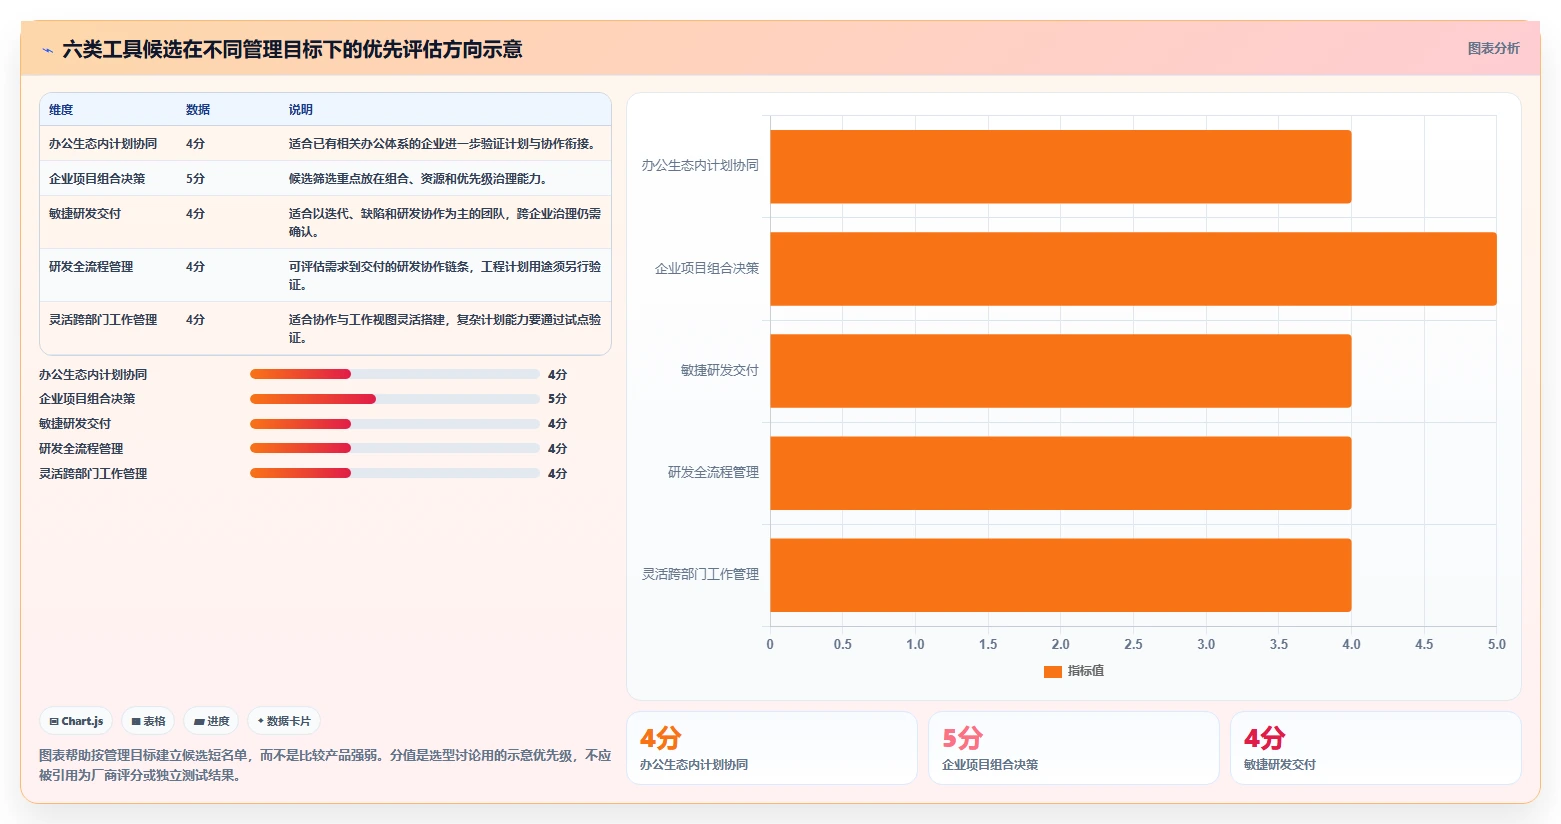Screen dimensions: 1561x824
Task: Click the description starting 候选筛选重点
Action: coord(418,179)
